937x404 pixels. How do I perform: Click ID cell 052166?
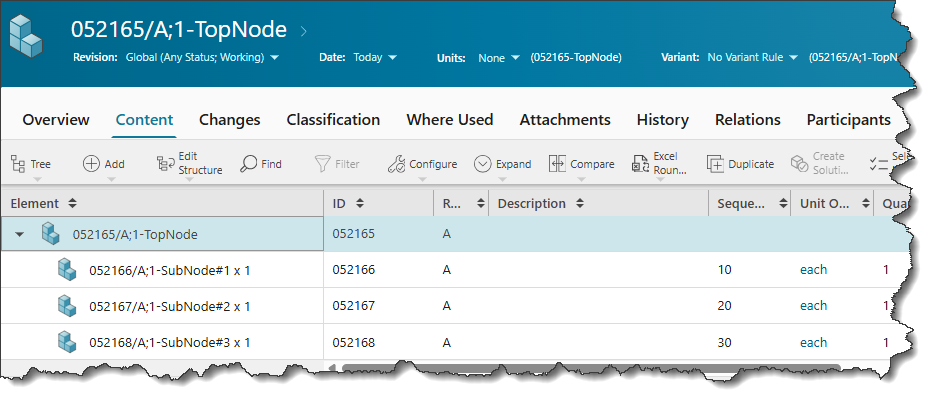(x=354, y=270)
